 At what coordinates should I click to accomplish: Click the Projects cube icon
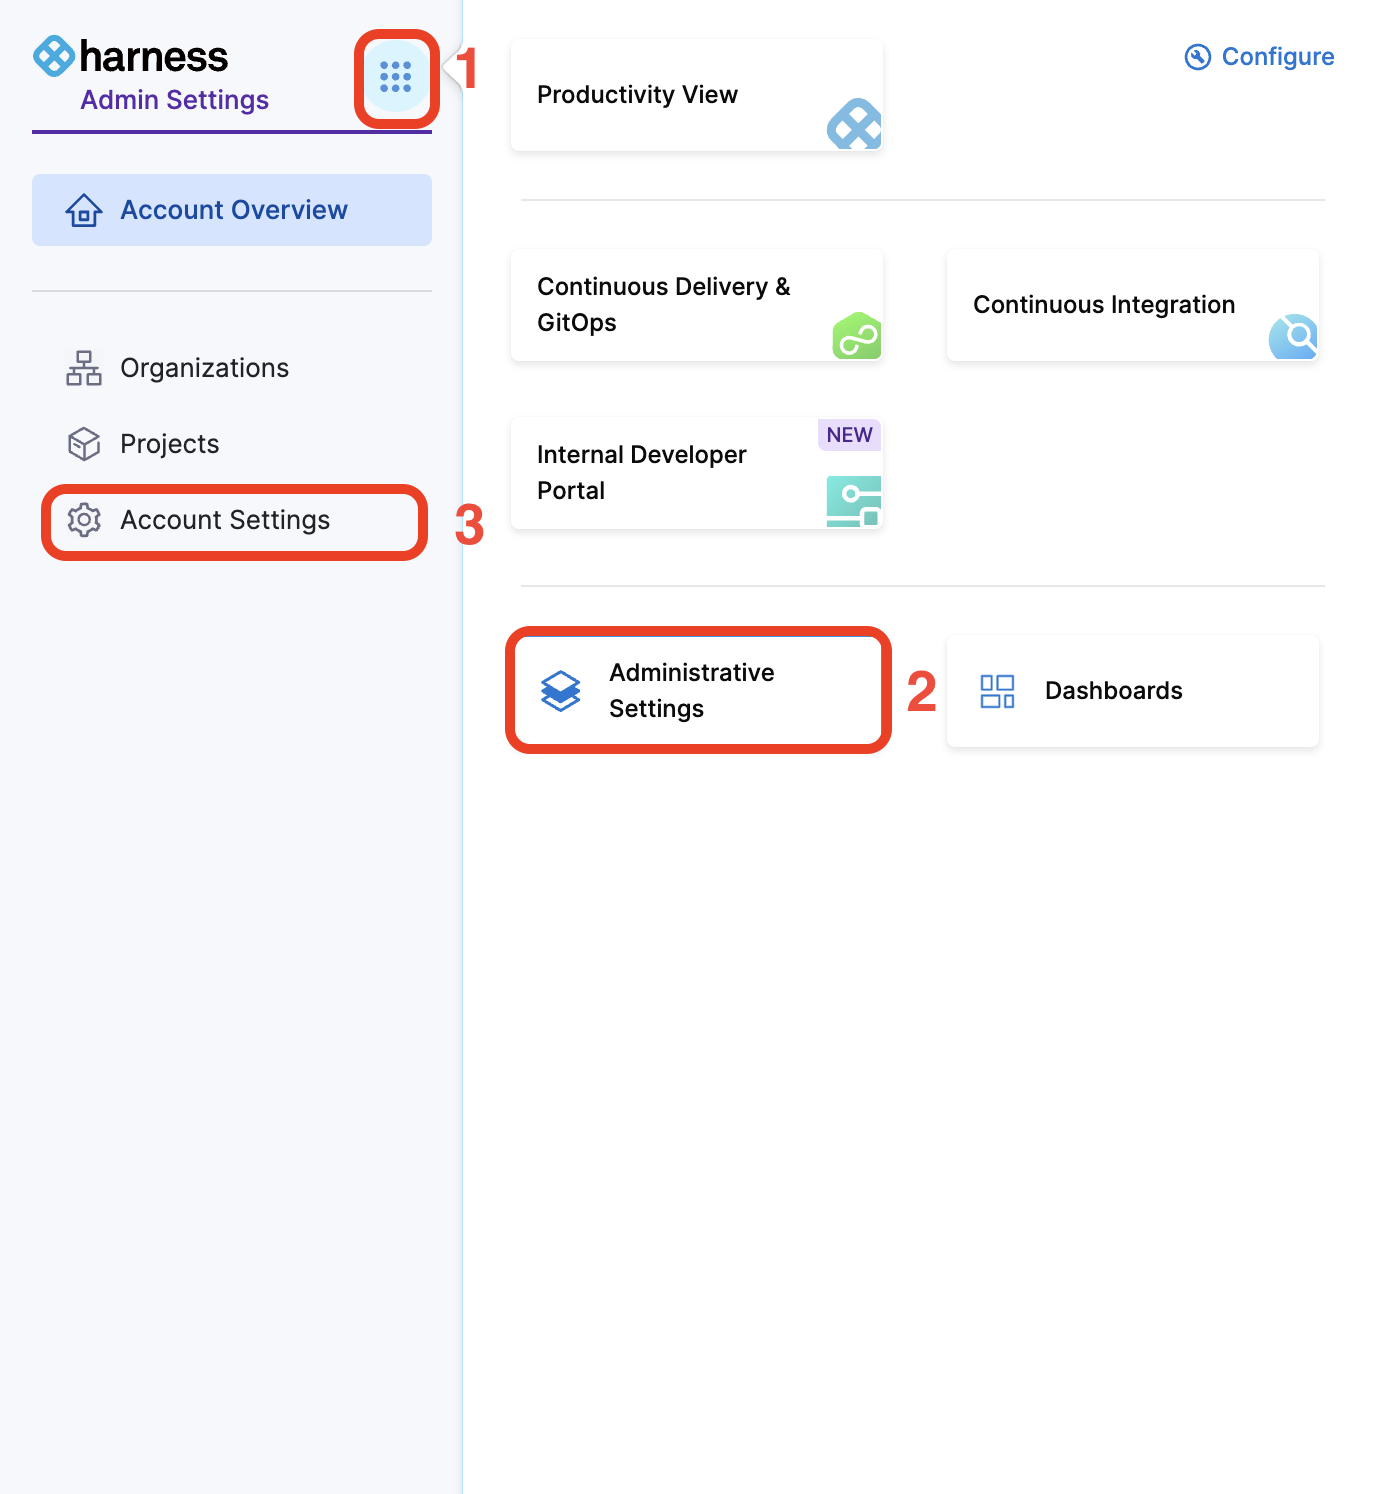(84, 444)
